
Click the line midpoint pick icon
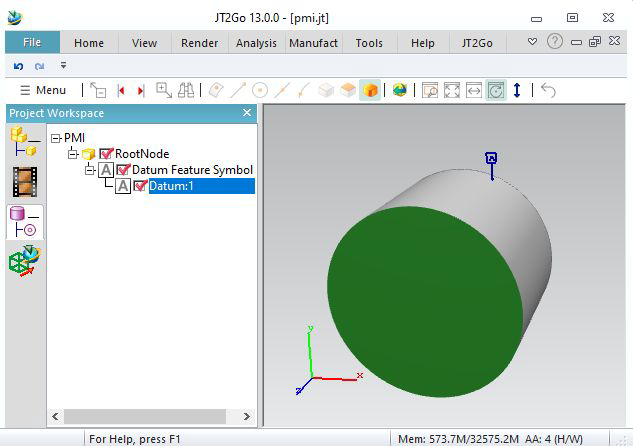(x=282, y=90)
